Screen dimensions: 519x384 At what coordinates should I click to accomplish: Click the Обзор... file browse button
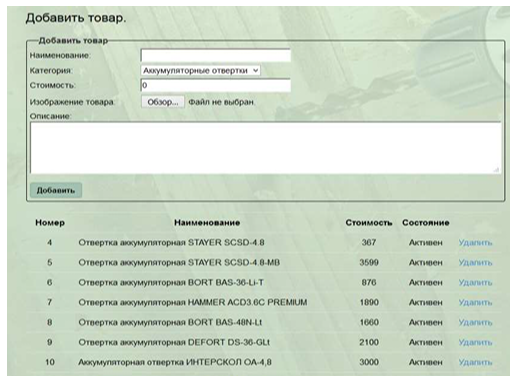point(163,102)
